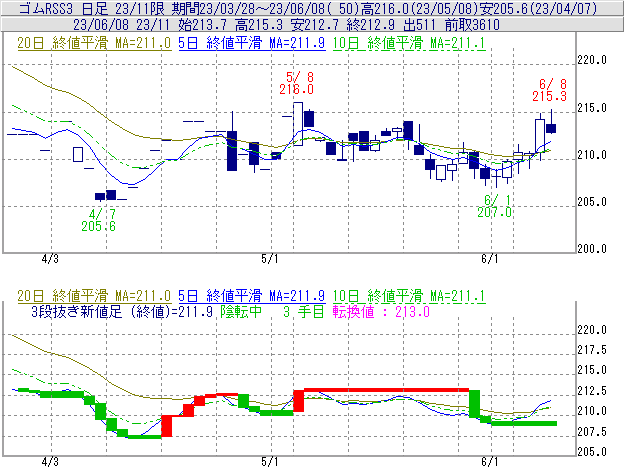This screenshot has height=475, width=624.
Task: Select the 23/06/08 price summary line
Action: click(286, 25)
